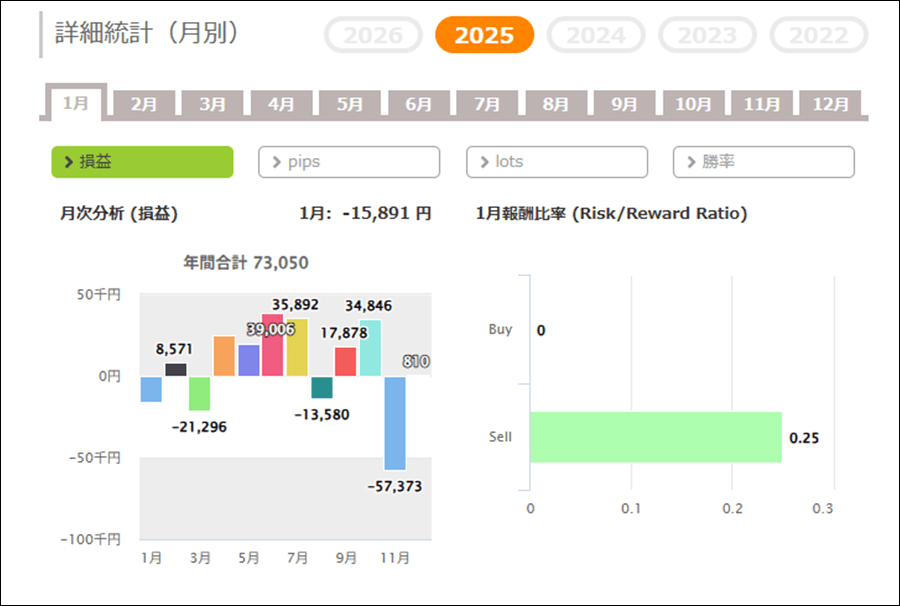Switch to the 6月 tab
Image resolution: width=900 pixels, height=606 pixels.
419,104
